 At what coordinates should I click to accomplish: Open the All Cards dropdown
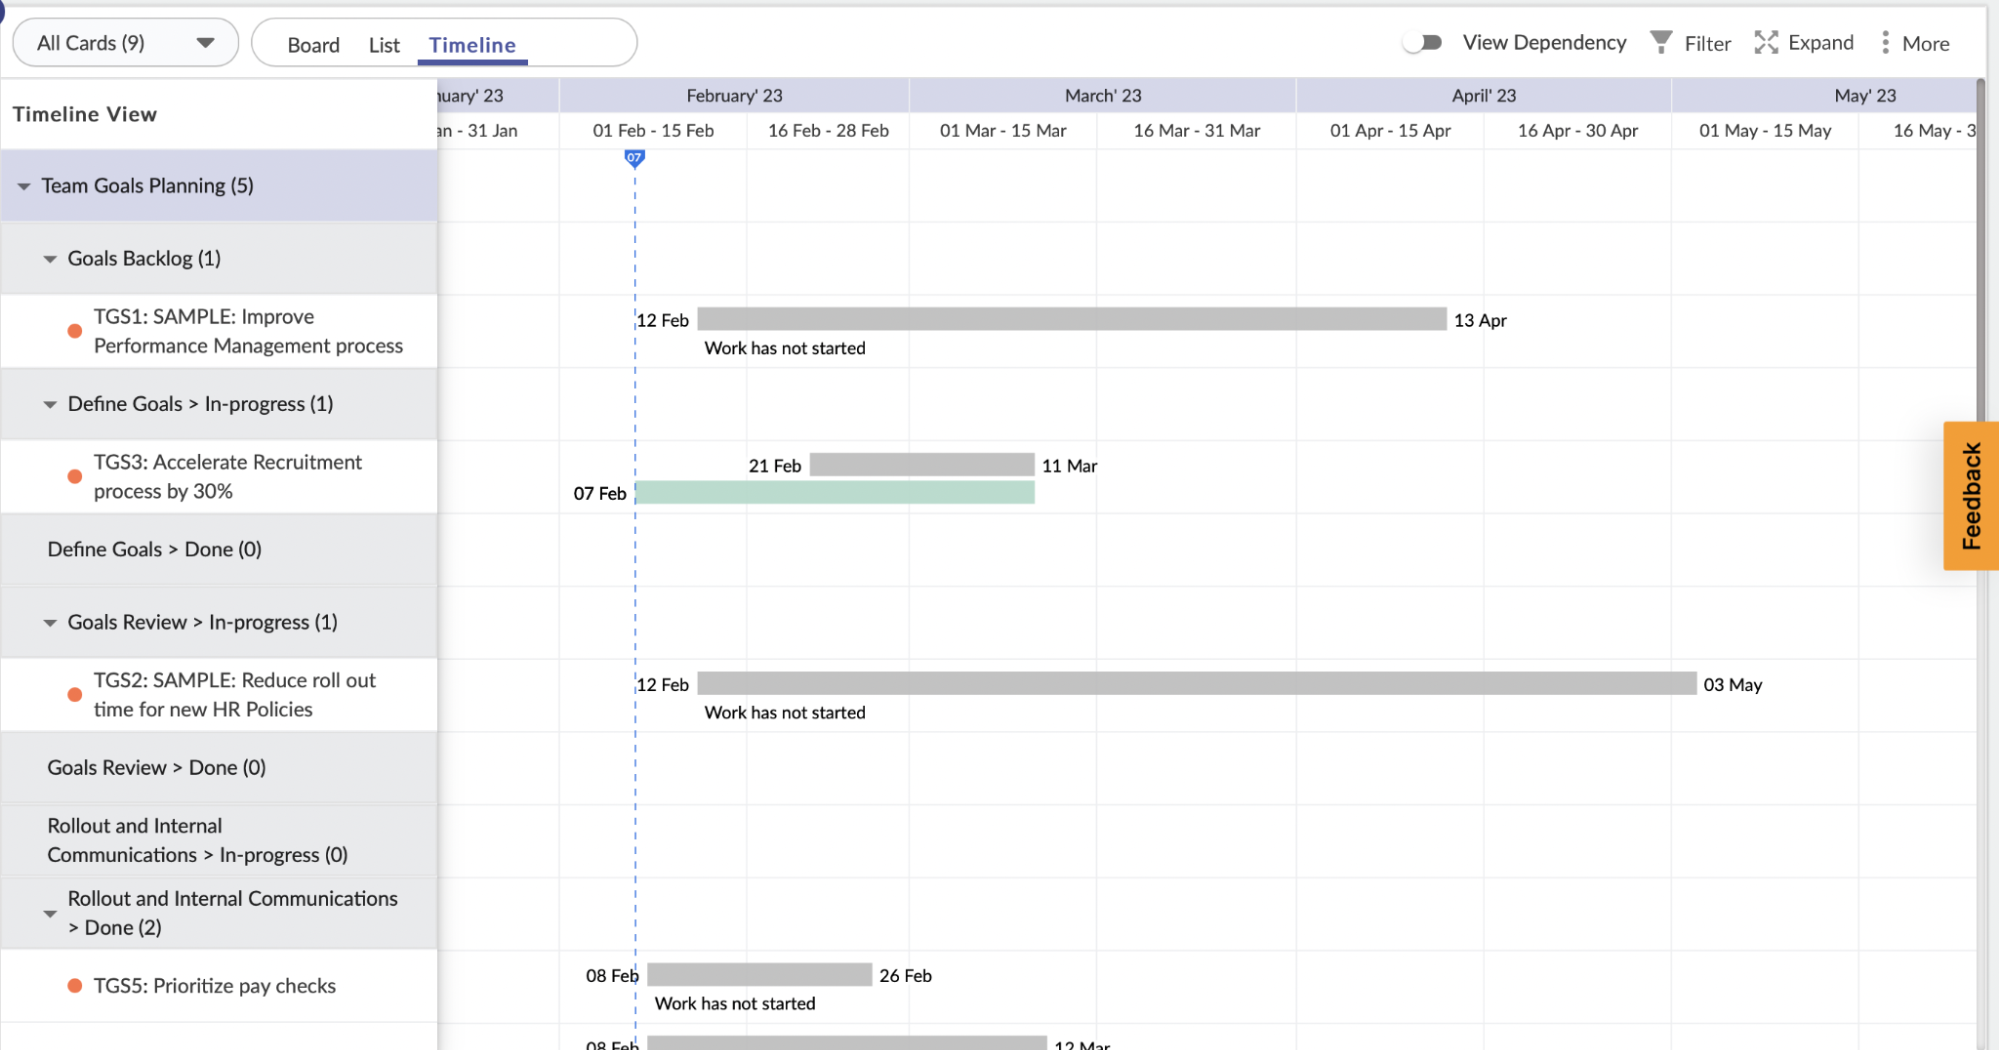point(125,42)
